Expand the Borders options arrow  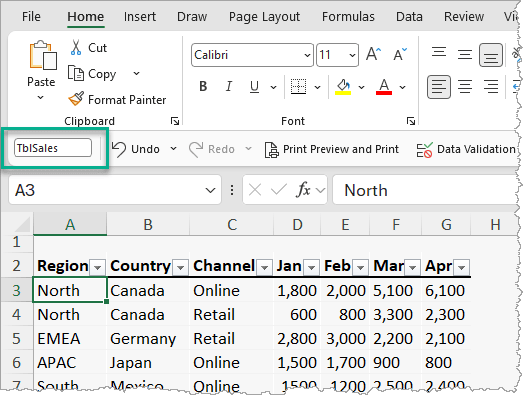pos(318,87)
